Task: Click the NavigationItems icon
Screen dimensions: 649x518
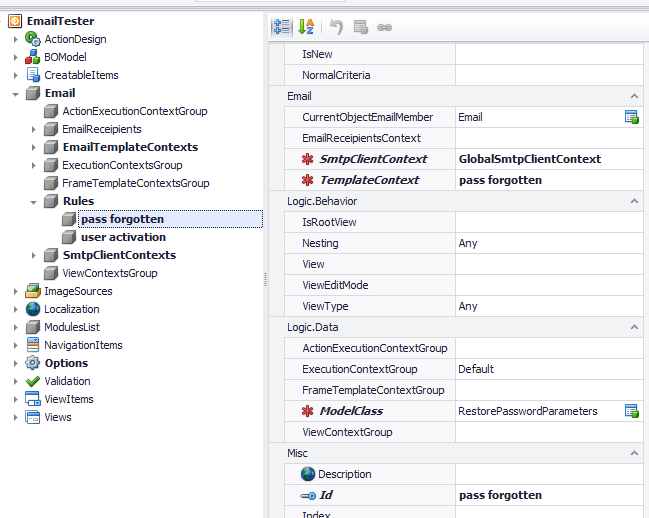Action: [33, 345]
